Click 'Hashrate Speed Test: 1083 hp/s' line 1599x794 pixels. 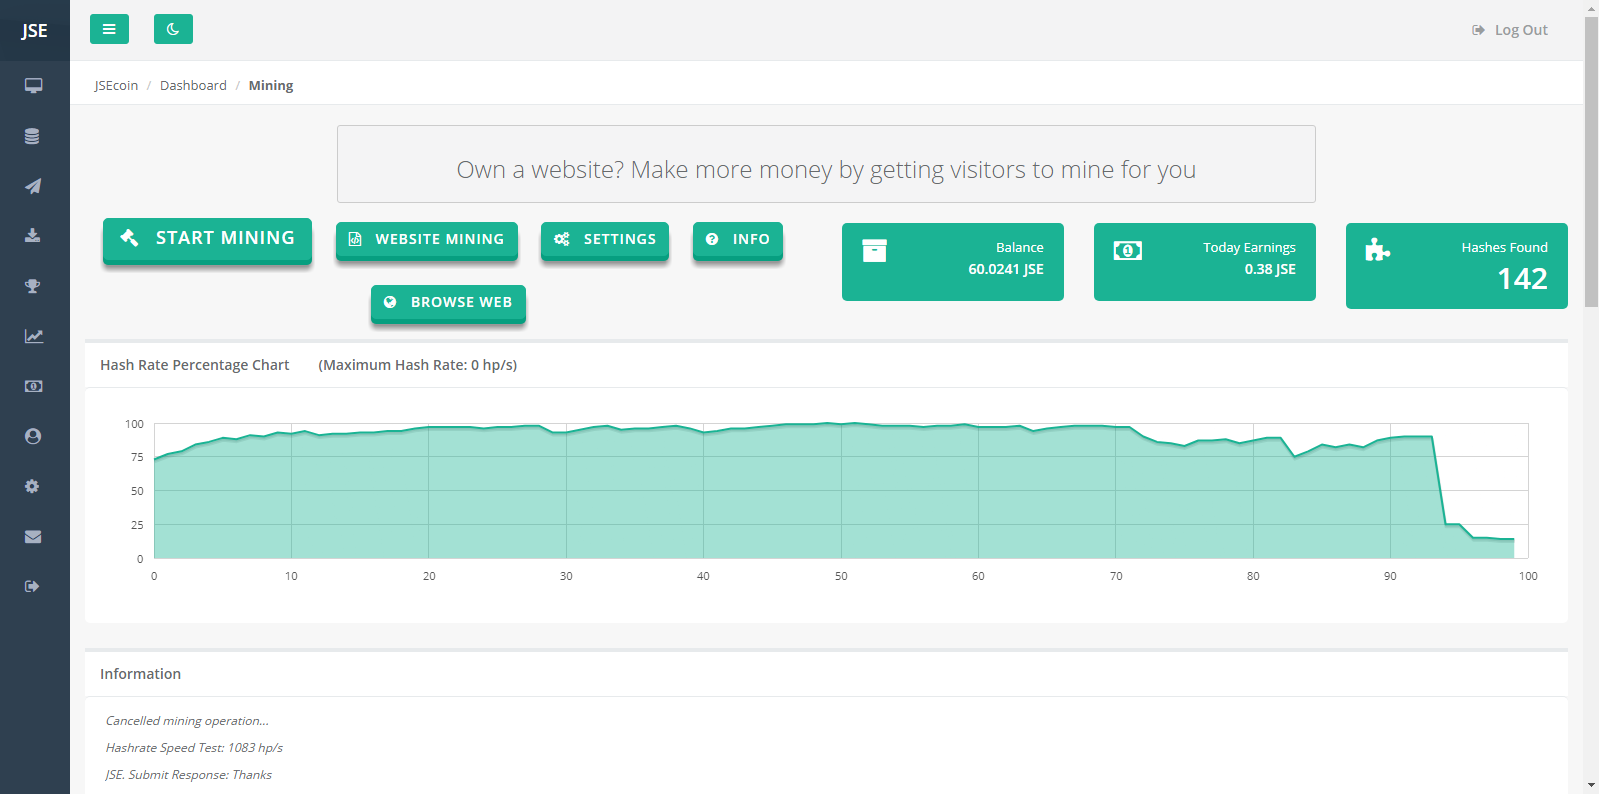tap(194, 747)
